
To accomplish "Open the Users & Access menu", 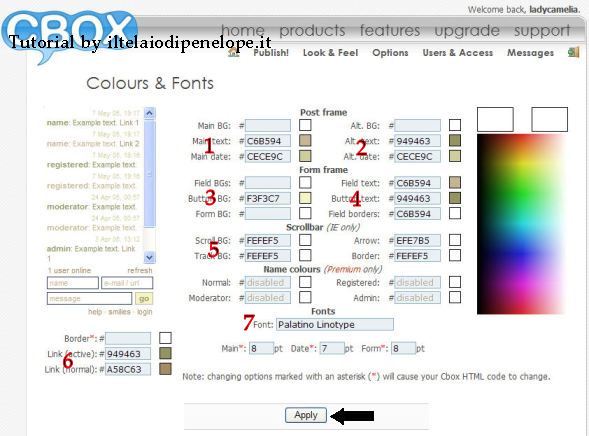I will [458, 53].
